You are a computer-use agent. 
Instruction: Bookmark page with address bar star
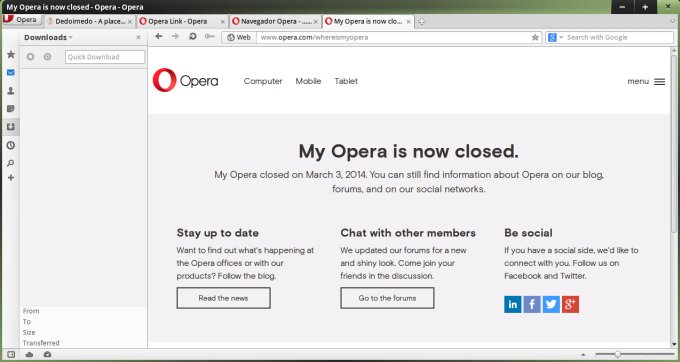535,37
